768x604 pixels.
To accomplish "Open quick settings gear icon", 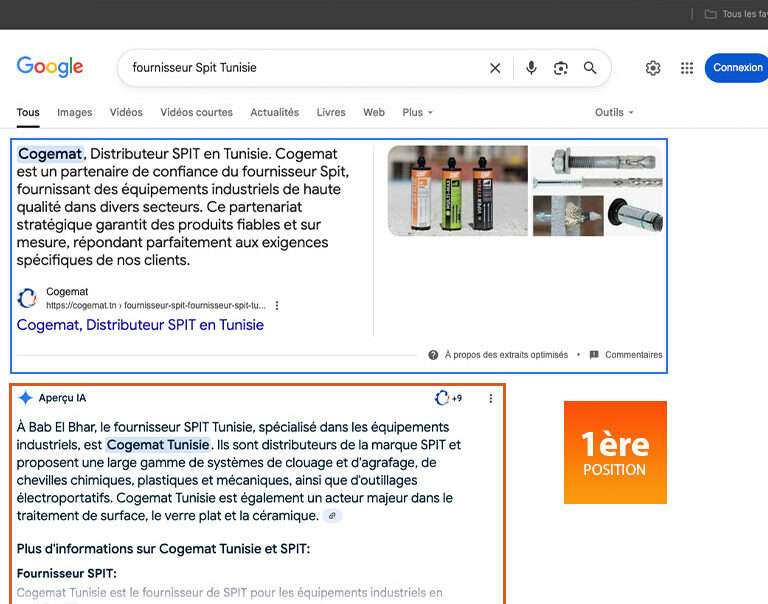I will 653,68.
